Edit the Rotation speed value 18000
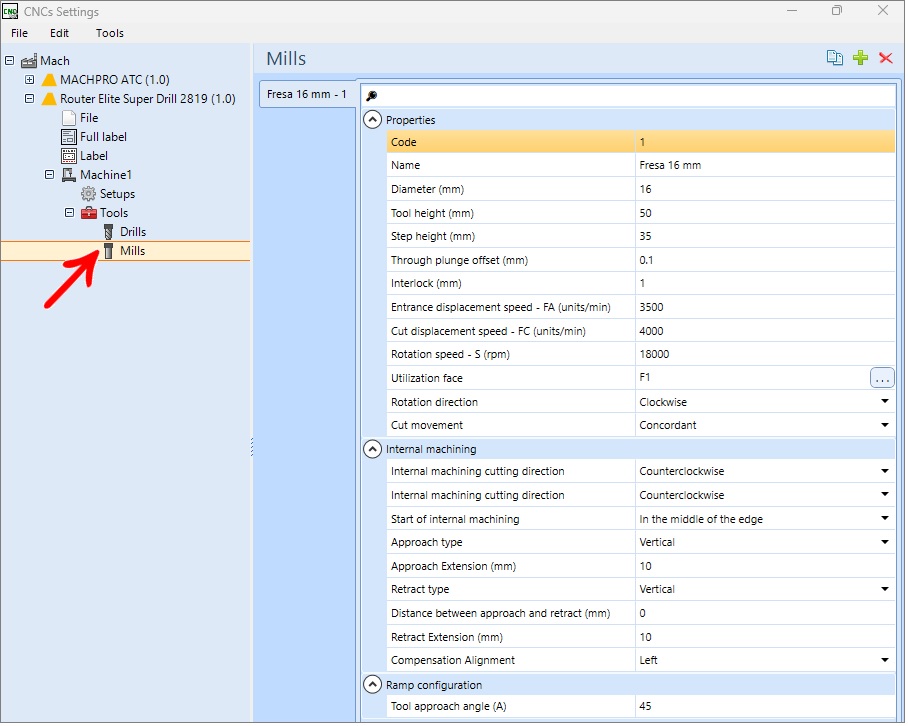The height and width of the screenshot is (726, 908). pyautogui.click(x=764, y=355)
